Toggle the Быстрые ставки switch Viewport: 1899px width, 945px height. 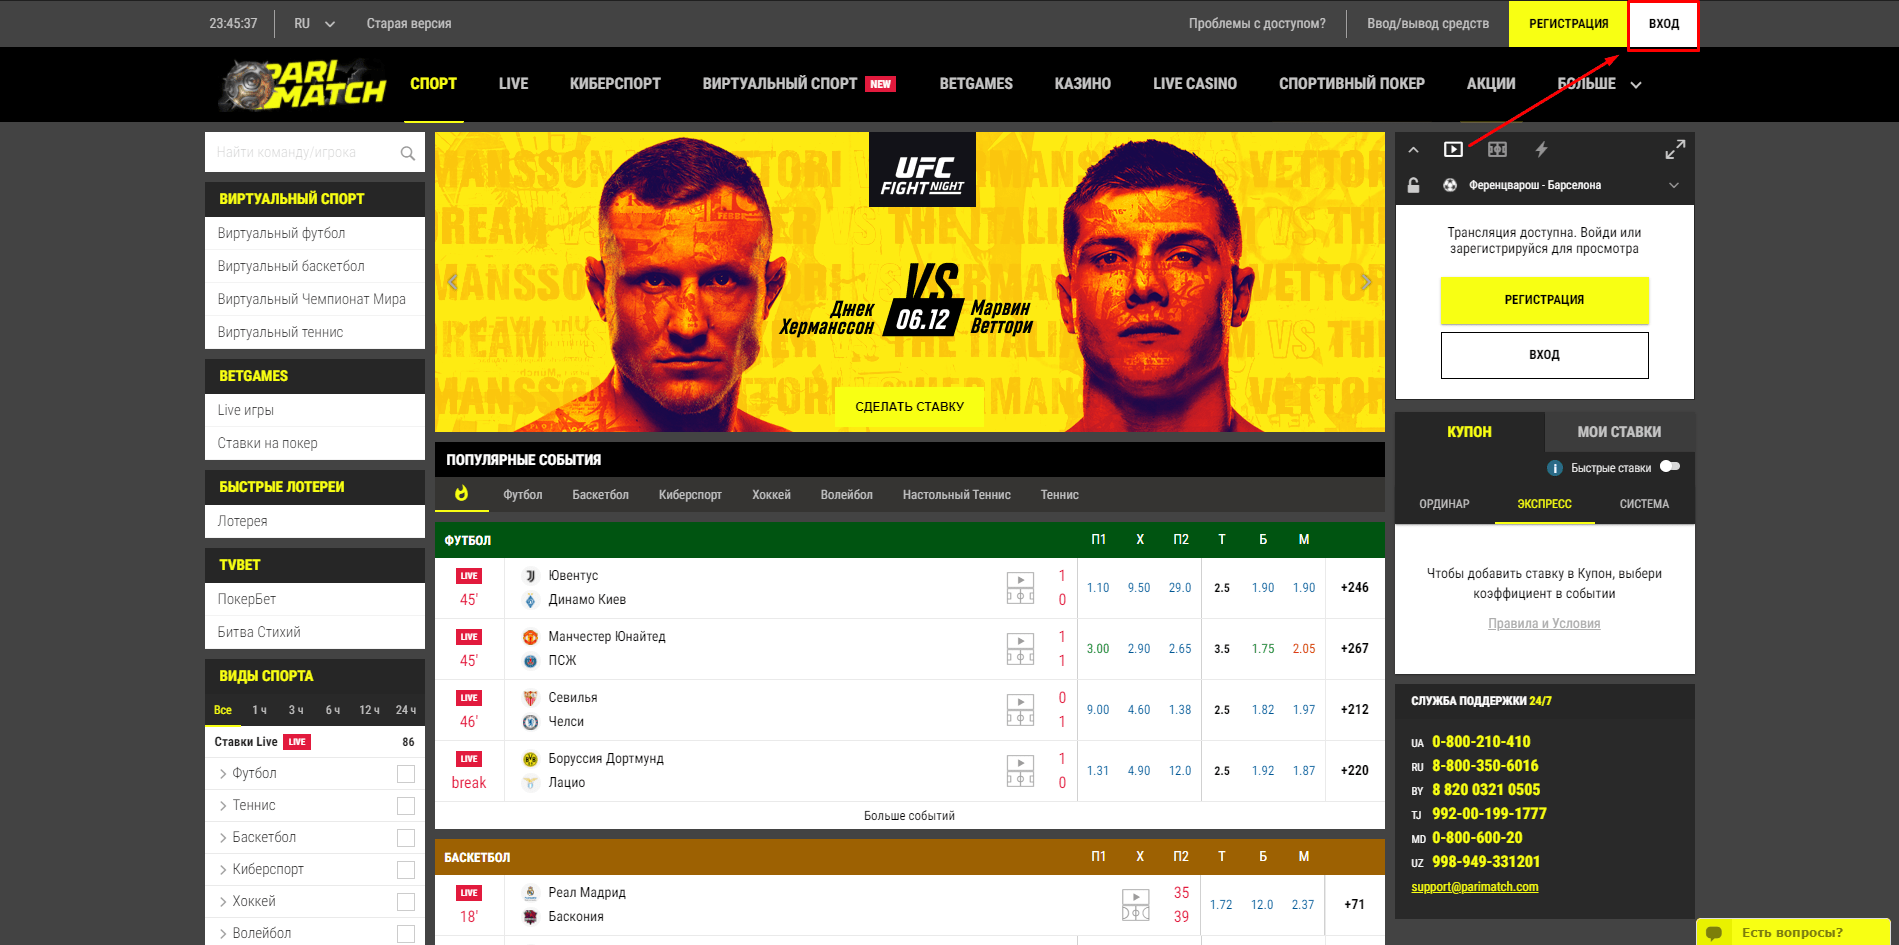(x=1670, y=467)
